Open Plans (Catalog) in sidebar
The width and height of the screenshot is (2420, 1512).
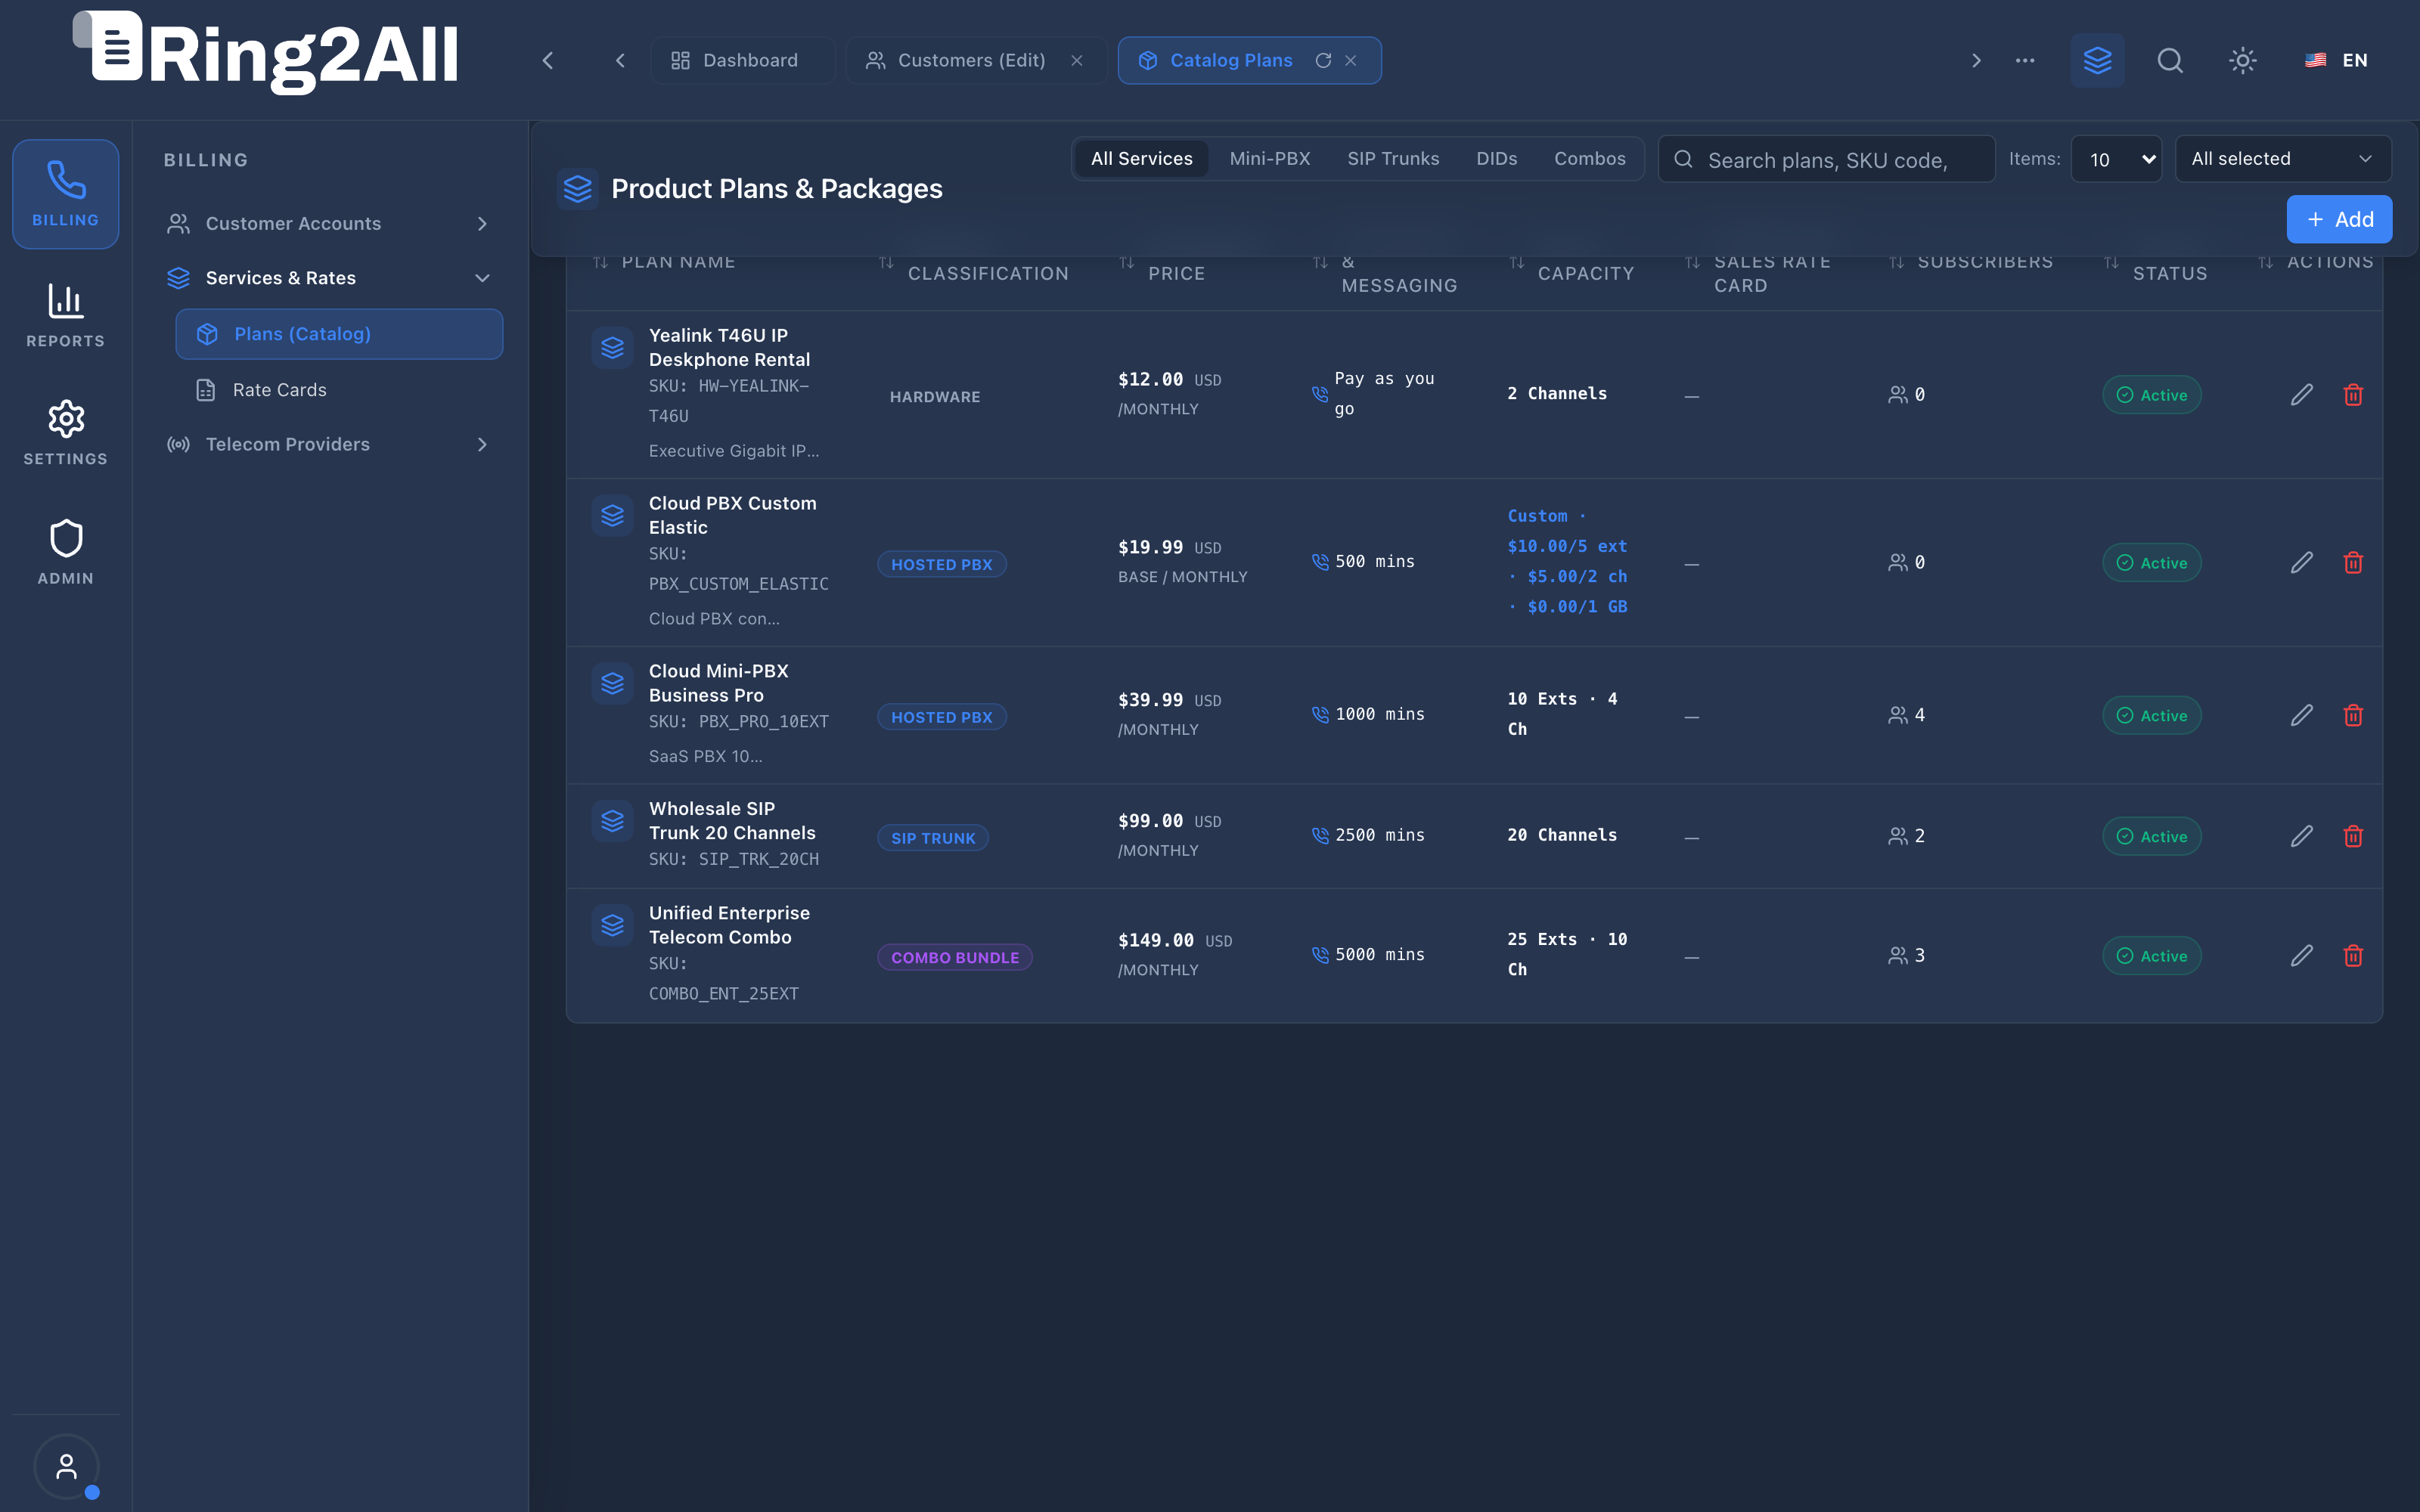click(x=339, y=334)
